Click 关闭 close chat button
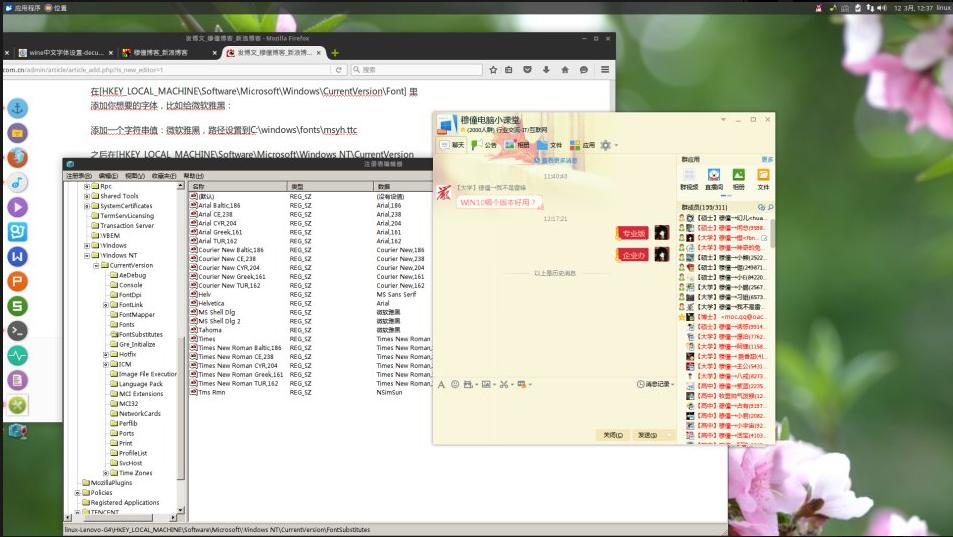953x537 pixels. pos(613,435)
